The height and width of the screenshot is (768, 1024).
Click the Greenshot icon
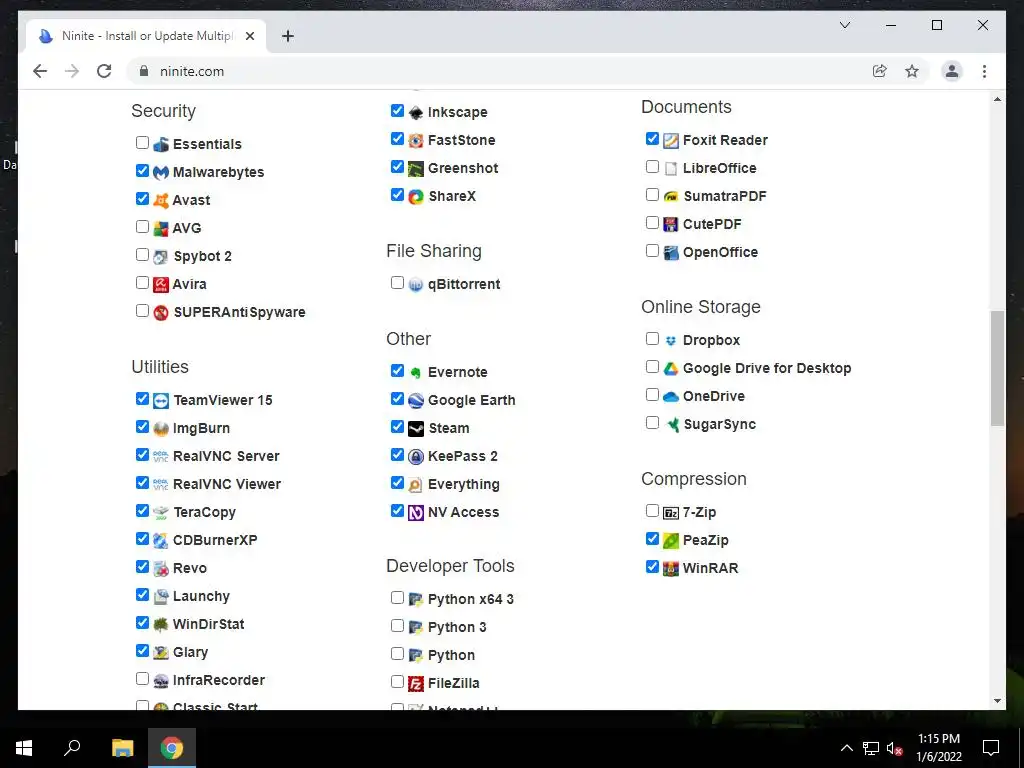click(x=416, y=168)
